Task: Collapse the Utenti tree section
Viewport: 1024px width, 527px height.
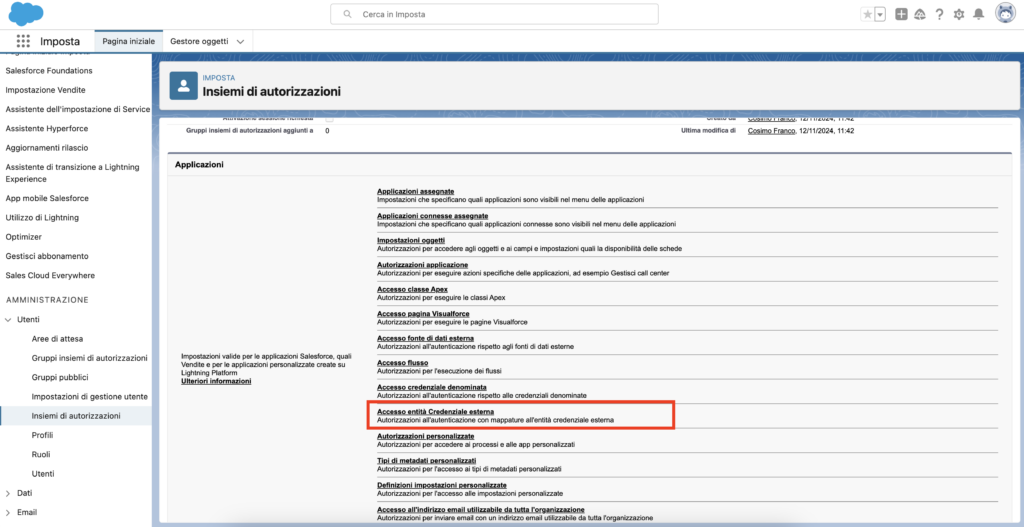Action: [x=10, y=319]
